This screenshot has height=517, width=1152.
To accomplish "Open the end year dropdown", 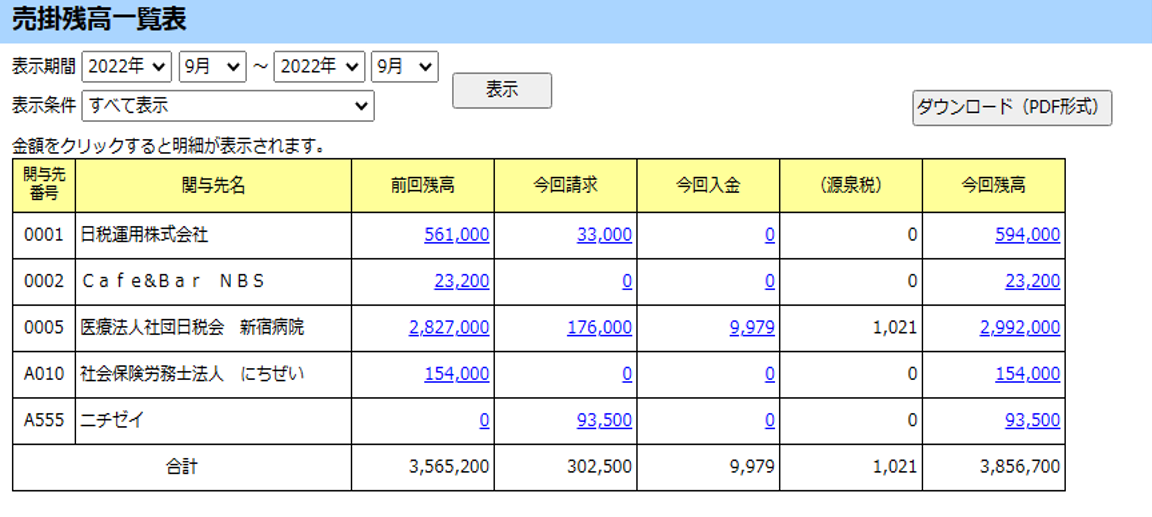I will [319, 67].
